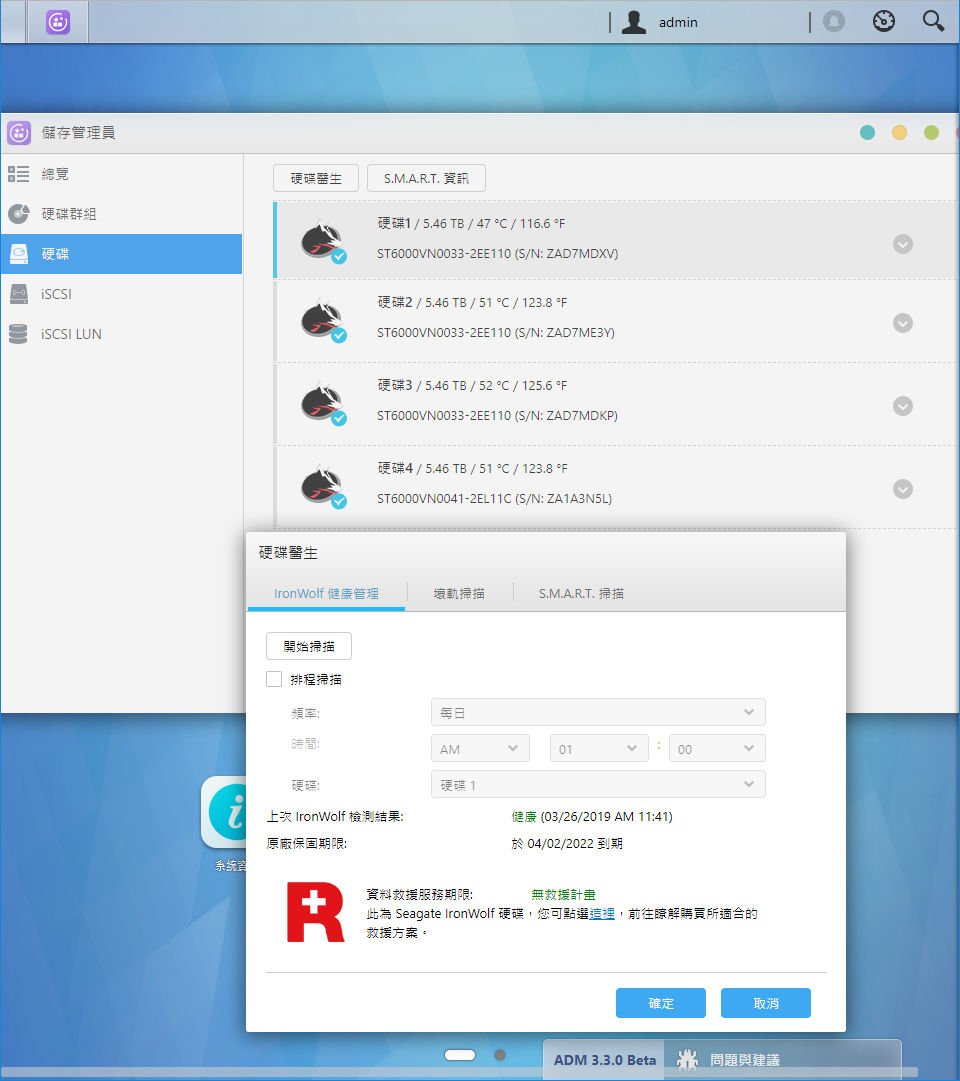This screenshot has width=960, height=1081.
Task: Open Storage Manager icon in top taskbar
Action: [58, 22]
